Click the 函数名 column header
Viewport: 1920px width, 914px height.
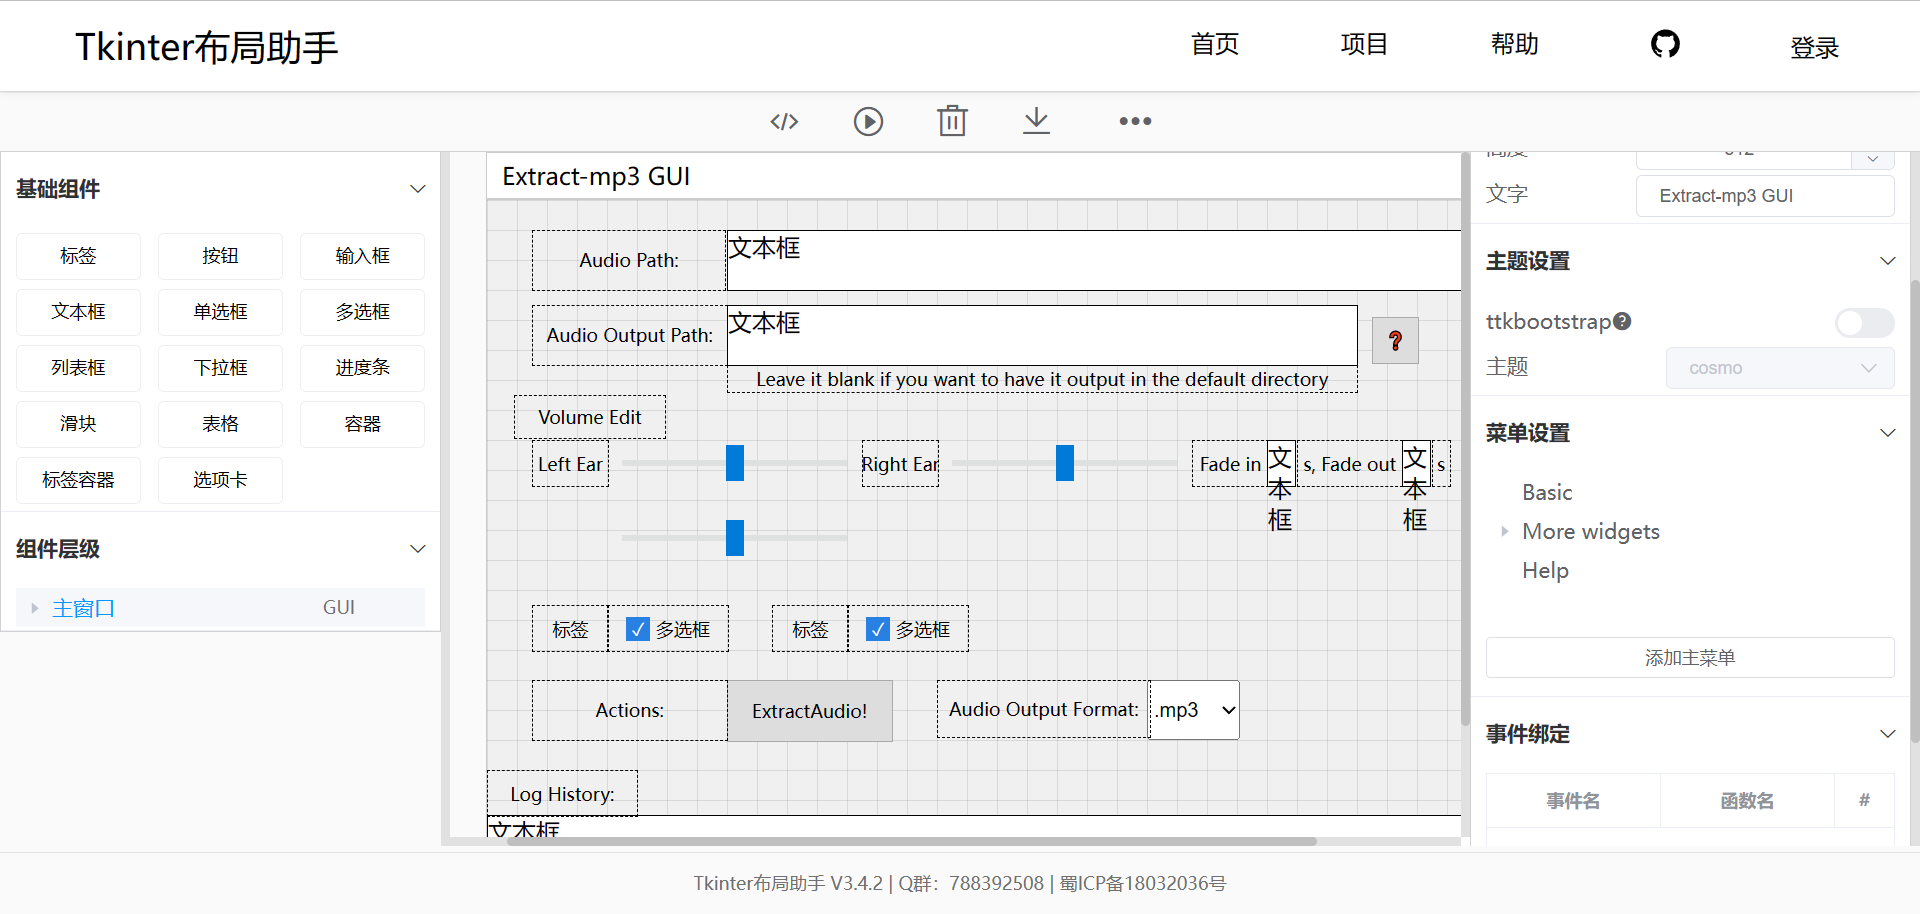(1747, 801)
